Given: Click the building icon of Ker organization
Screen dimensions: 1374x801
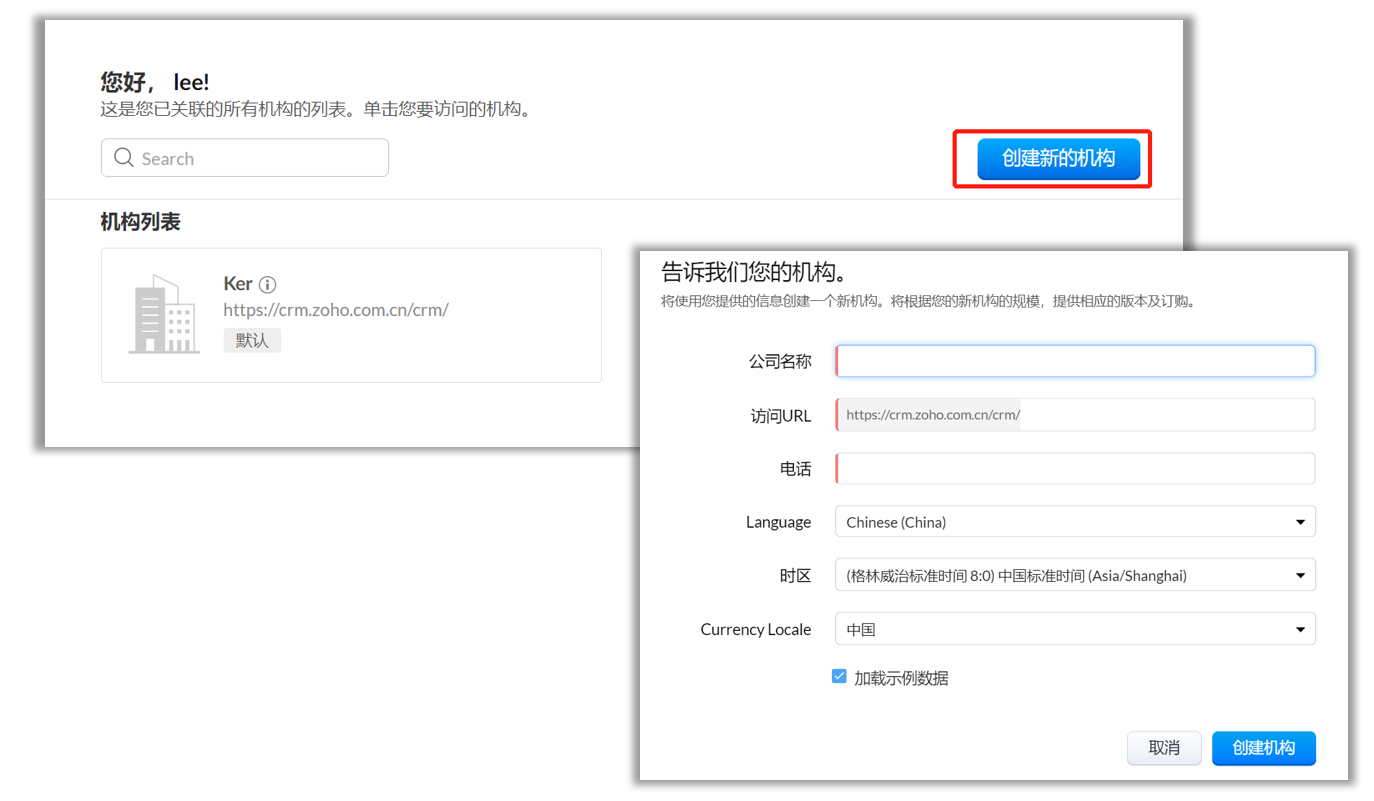Looking at the screenshot, I should click(162, 314).
